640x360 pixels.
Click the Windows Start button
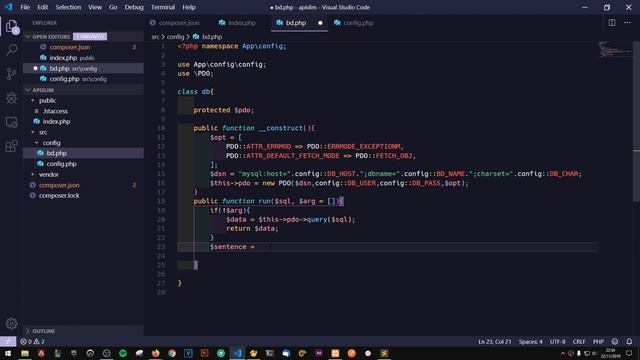8,353
